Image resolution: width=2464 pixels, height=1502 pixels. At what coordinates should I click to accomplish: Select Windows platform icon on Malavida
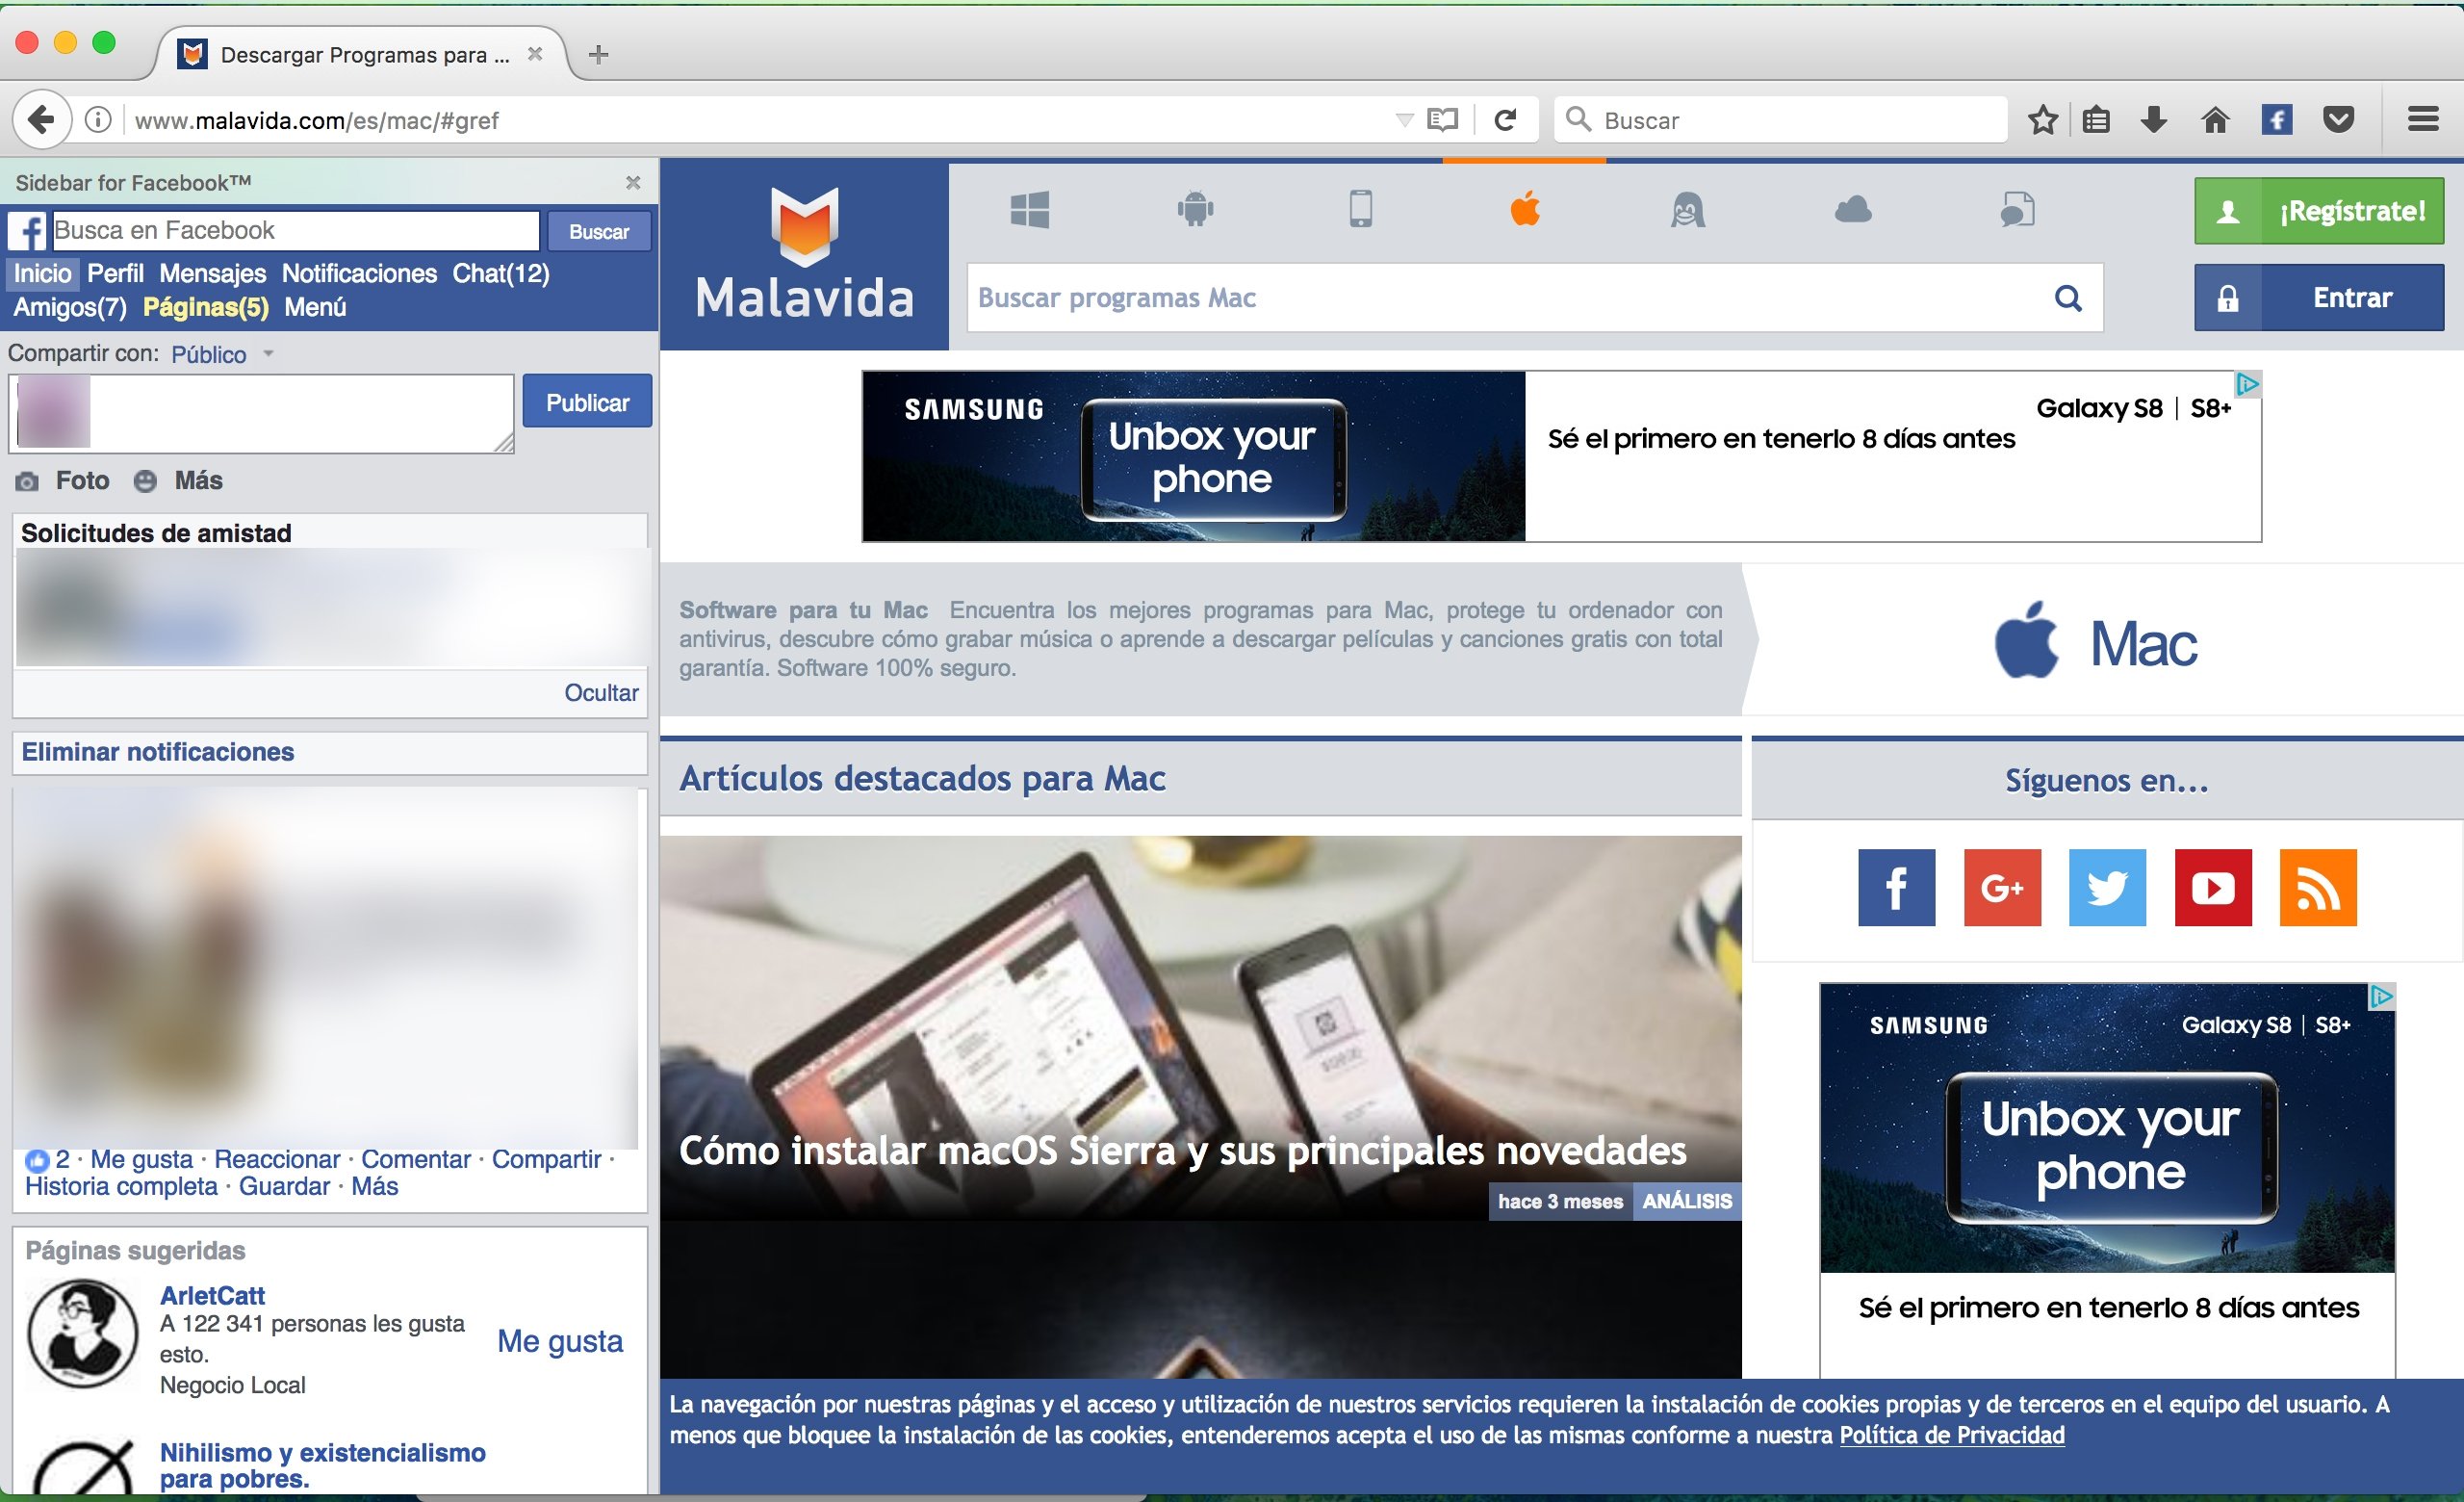[1029, 210]
